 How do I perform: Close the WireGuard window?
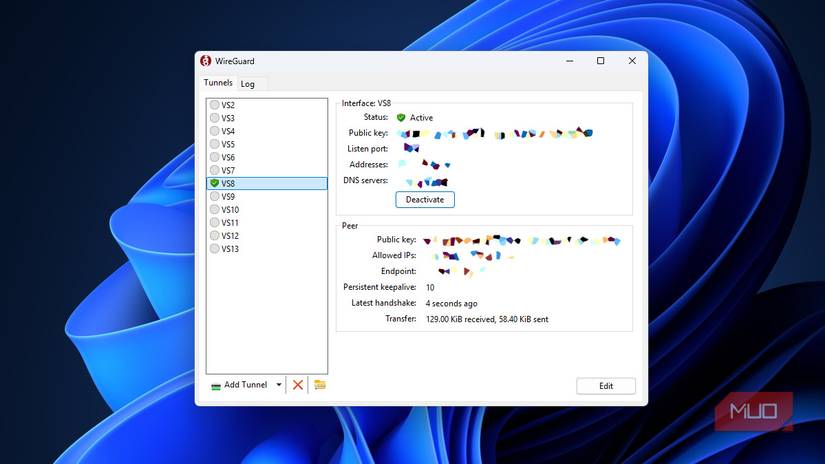(632, 61)
